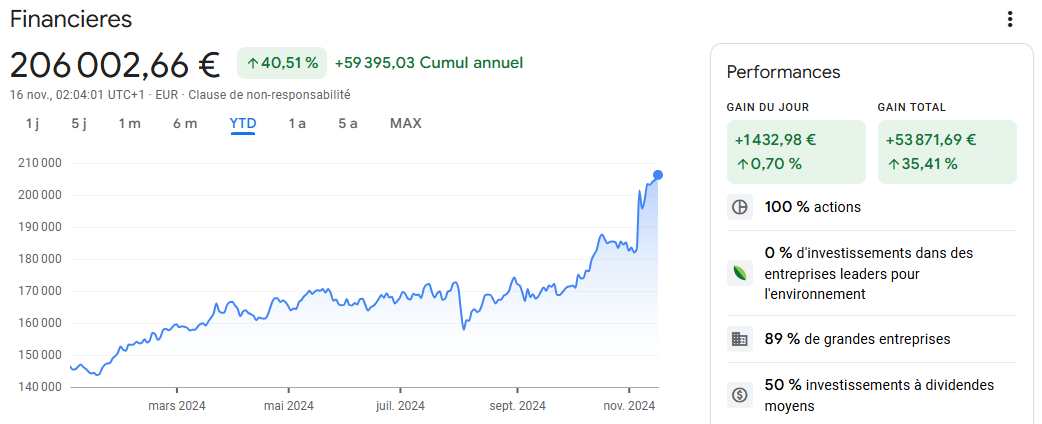The width and height of the screenshot is (1042, 424).
Task: Click the Gain total card
Action: (x=947, y=152)
